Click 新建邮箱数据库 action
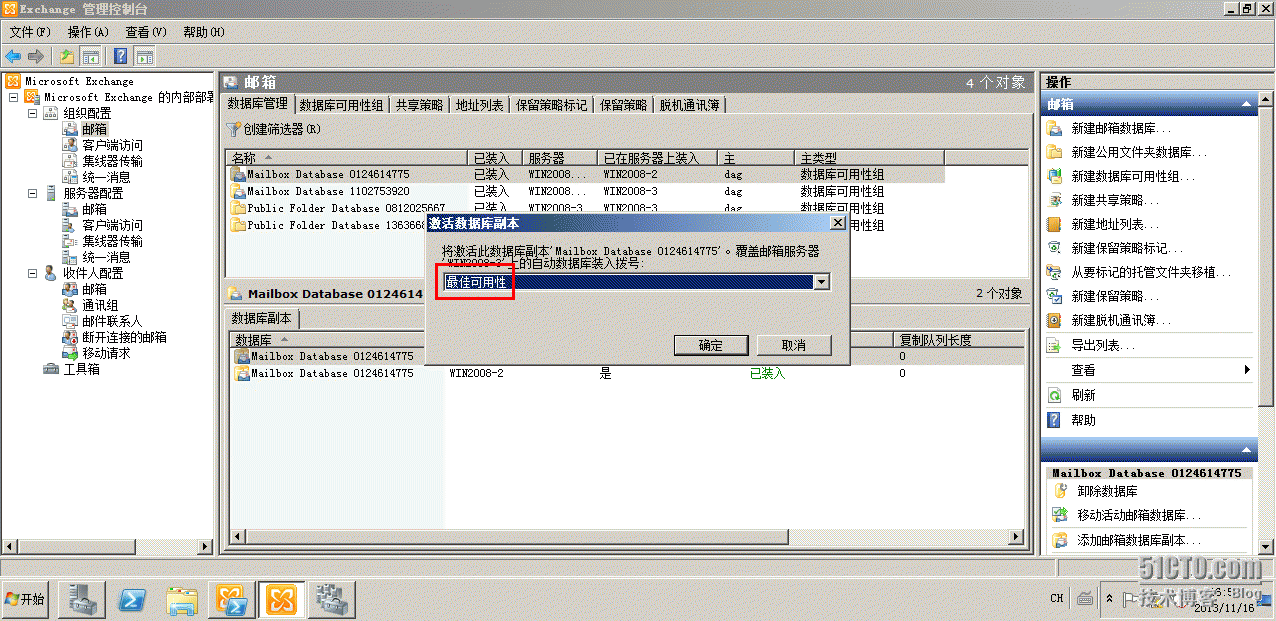Viewport: 1276px width, 621px height. click(x=1120, y=128)
